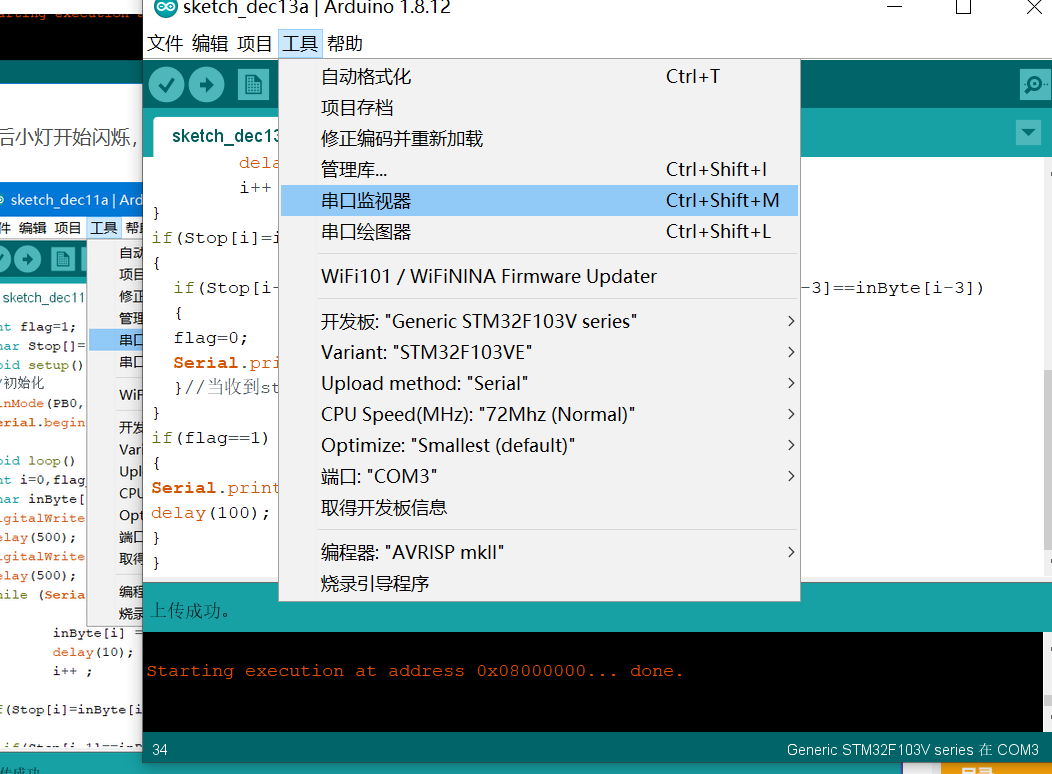
Task: Click the 'delay(100);' code line
Action: click(211, 513)
